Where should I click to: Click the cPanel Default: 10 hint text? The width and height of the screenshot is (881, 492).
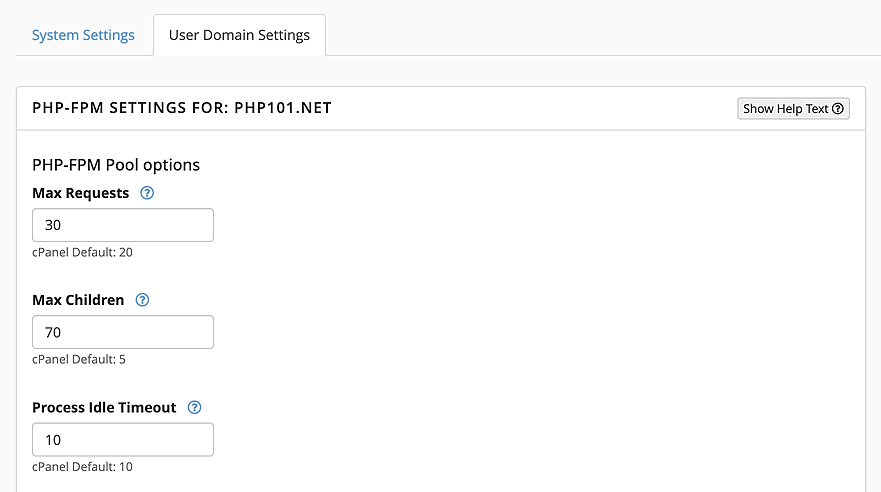tap(82, 467)
